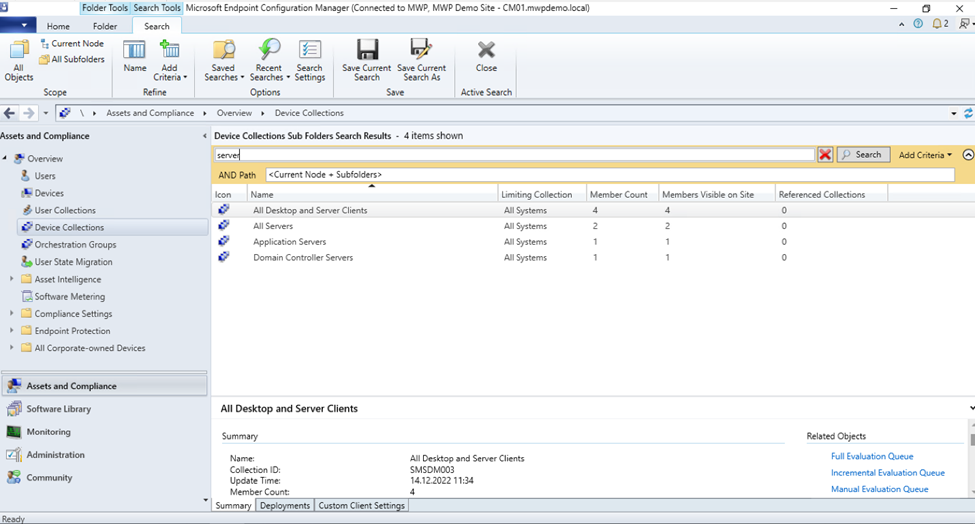Open the Saved Searches ribbon menu
The image size is (975, 524).
pyautogui.click(x=224, y=60)
